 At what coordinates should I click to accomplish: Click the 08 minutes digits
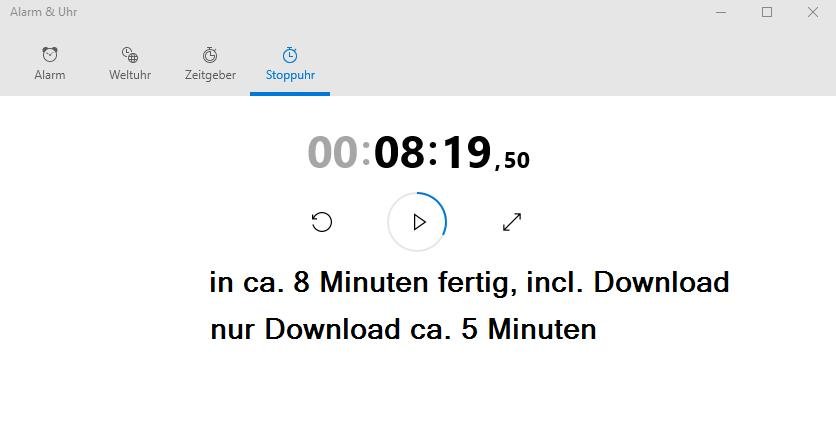click(399, 152)
